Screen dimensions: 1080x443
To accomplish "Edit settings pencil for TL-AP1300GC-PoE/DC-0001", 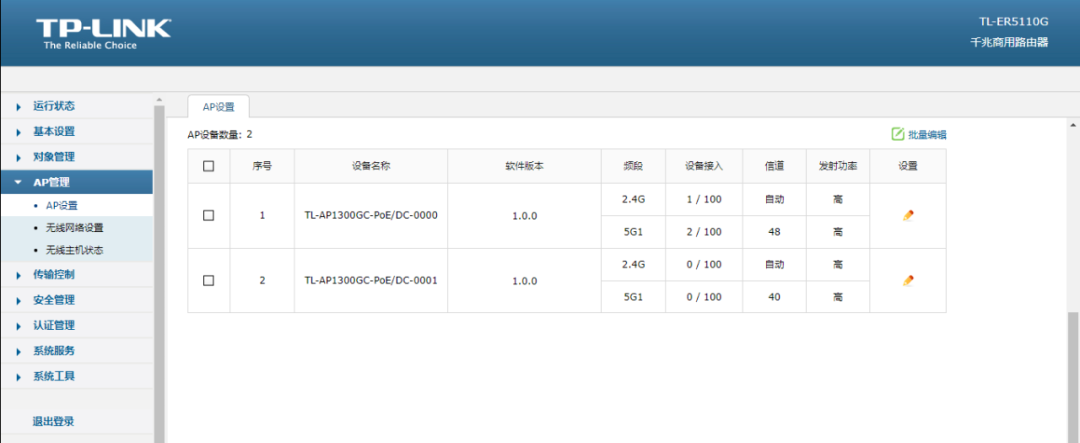I will point(908,280).
